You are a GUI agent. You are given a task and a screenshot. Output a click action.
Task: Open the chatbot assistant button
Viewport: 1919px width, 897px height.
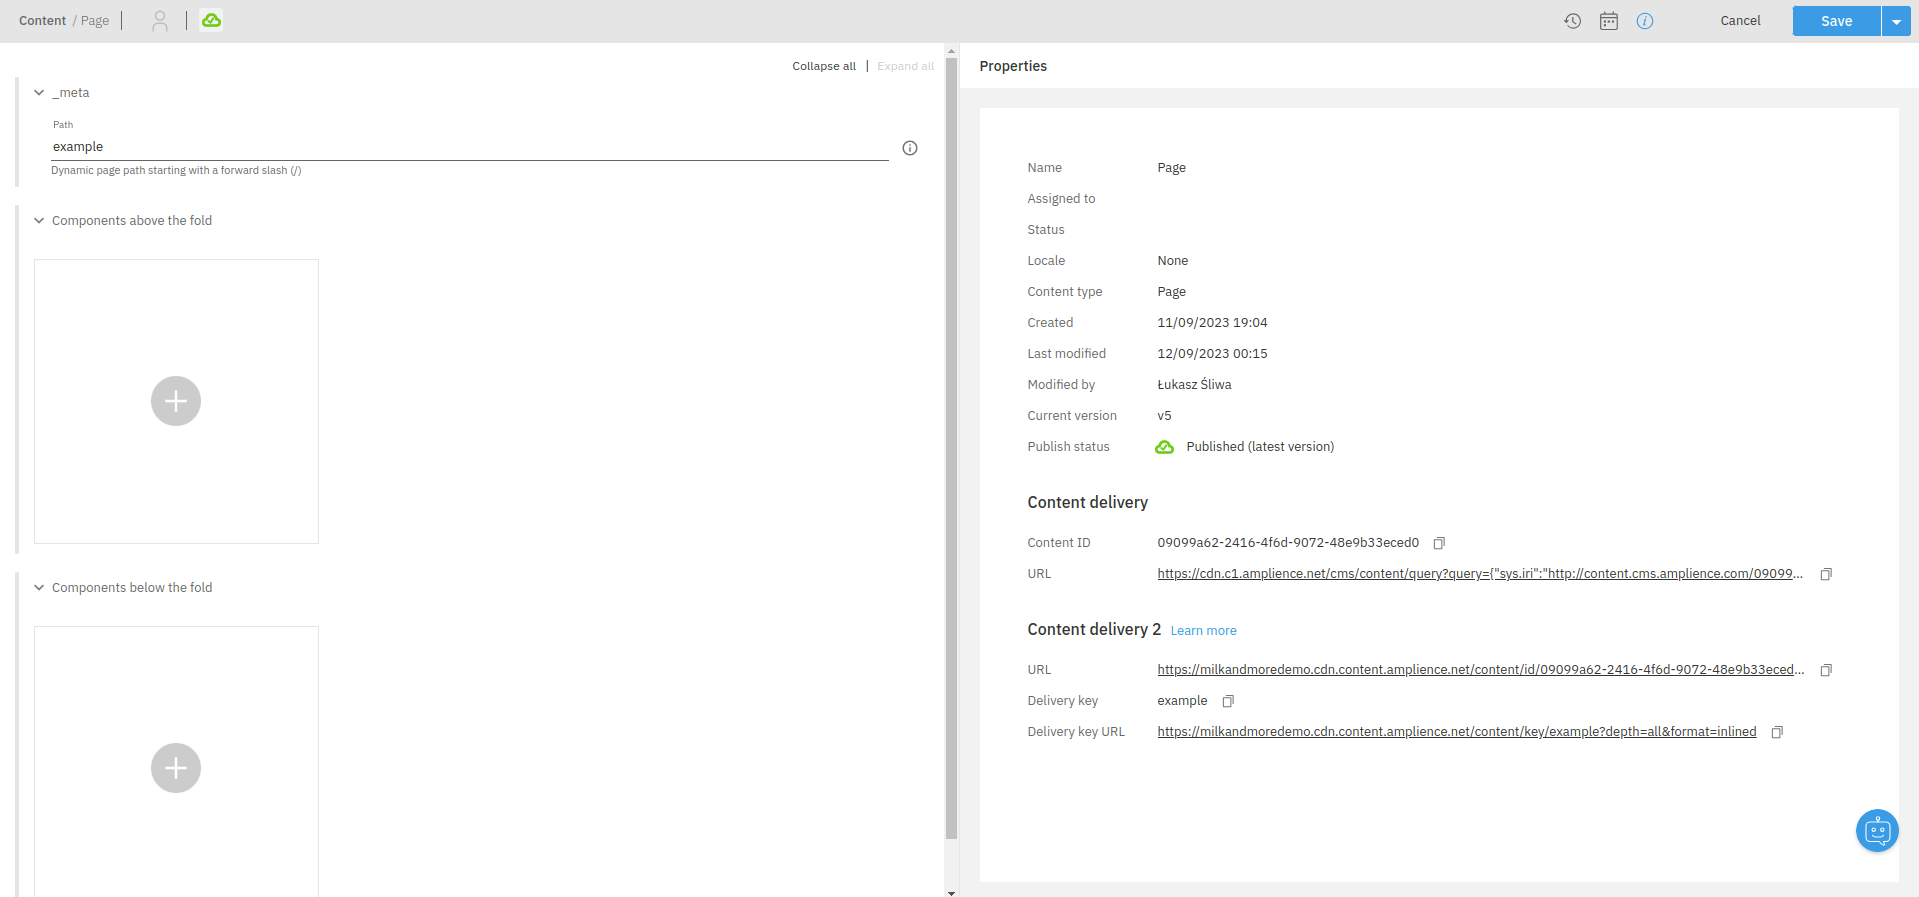(x=1876, y=830)
